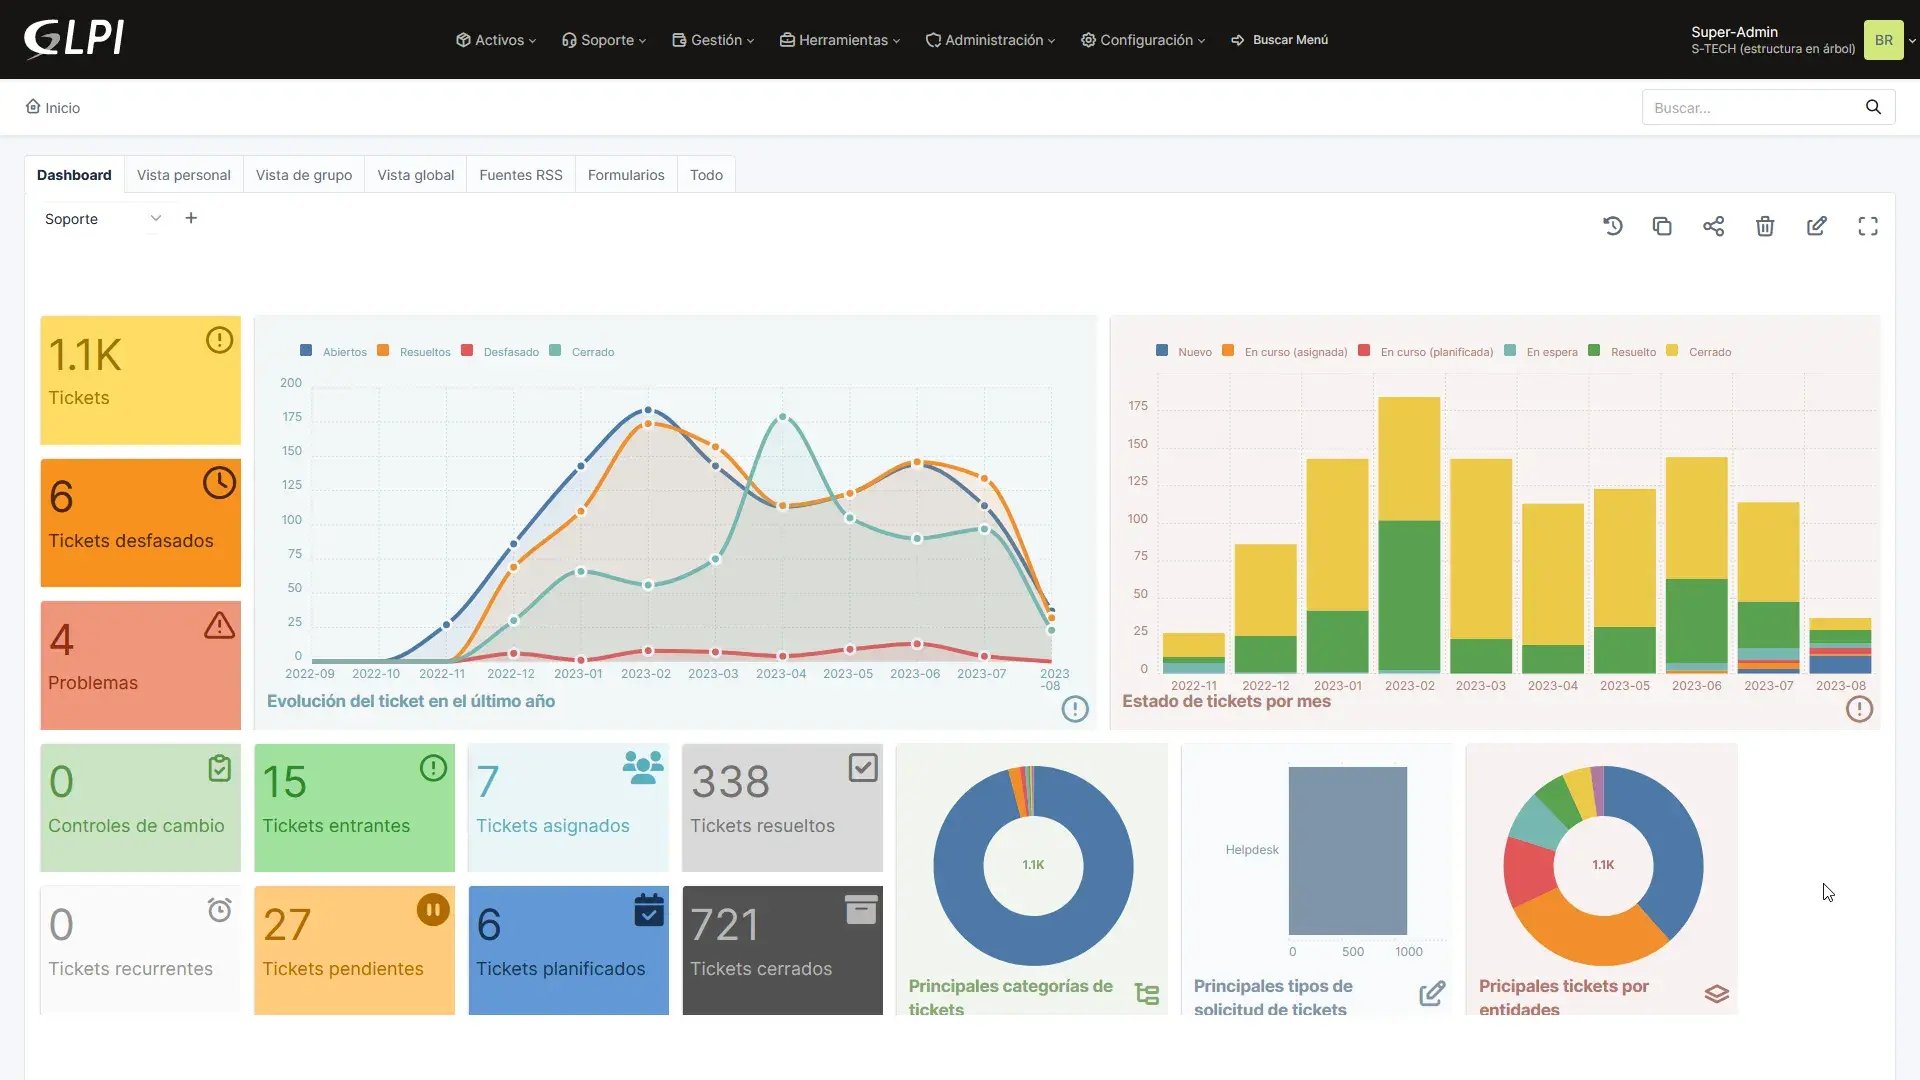Delete the dashboard using trash icon
This screenshot has height=1080, width=1920.
point(1765,226)
